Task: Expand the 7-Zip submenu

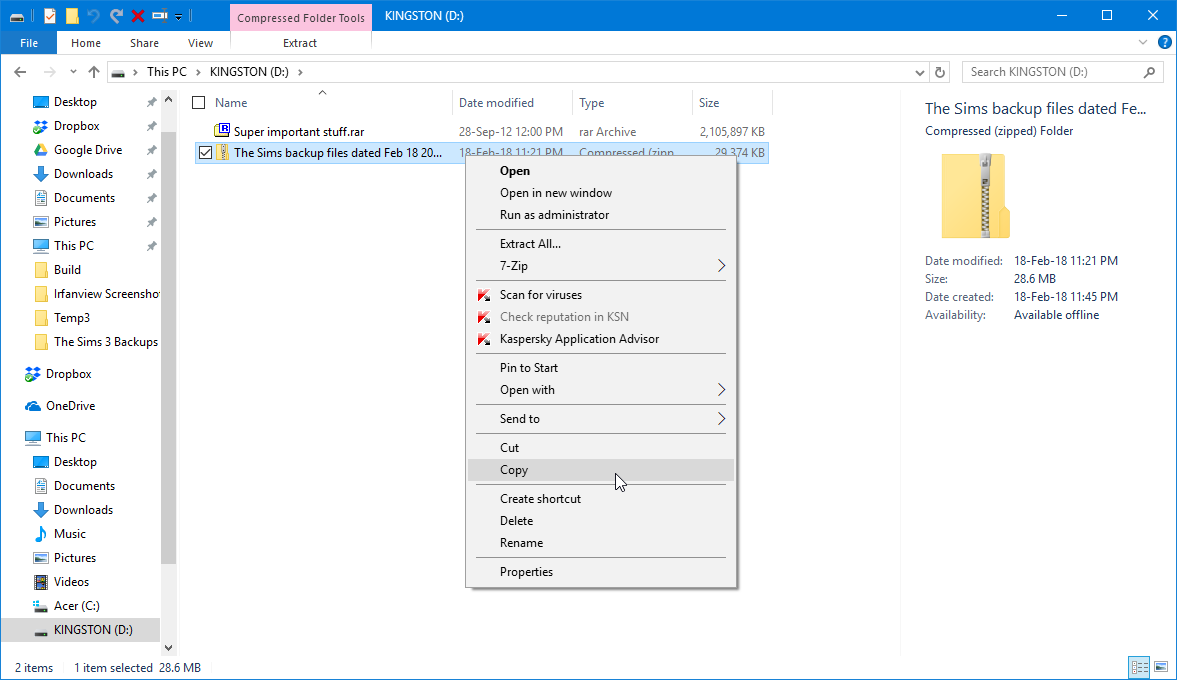Action: click(x=601, y=266)
